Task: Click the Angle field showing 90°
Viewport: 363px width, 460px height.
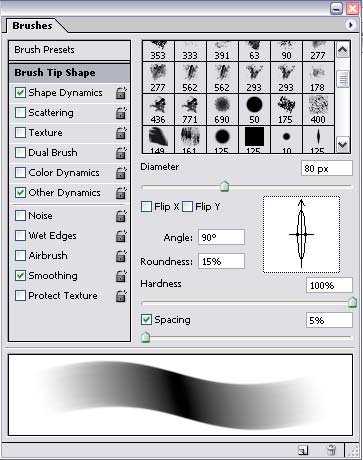Action: [x=221, y=237]
